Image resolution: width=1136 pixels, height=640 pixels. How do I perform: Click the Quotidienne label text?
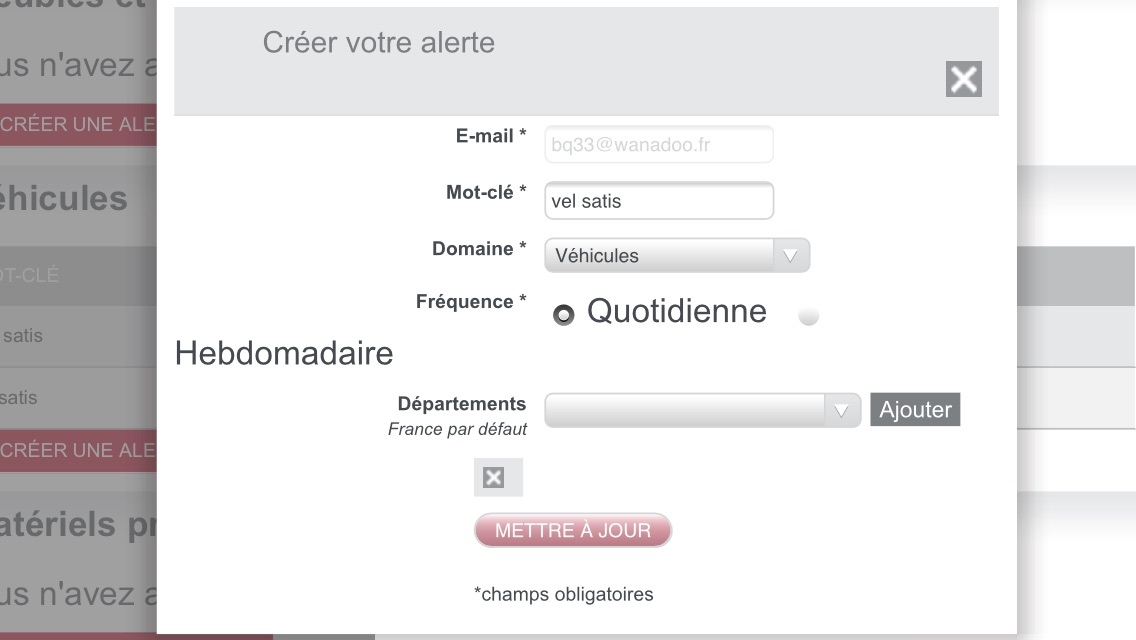click(x=676, y=312)
